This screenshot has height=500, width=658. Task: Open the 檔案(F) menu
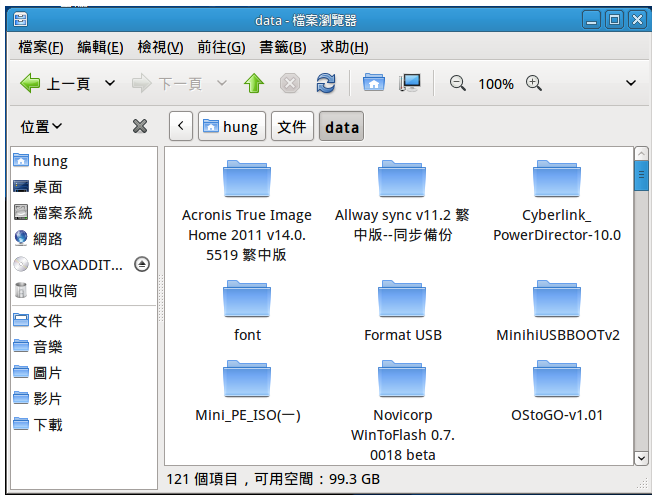click(41, 47)
